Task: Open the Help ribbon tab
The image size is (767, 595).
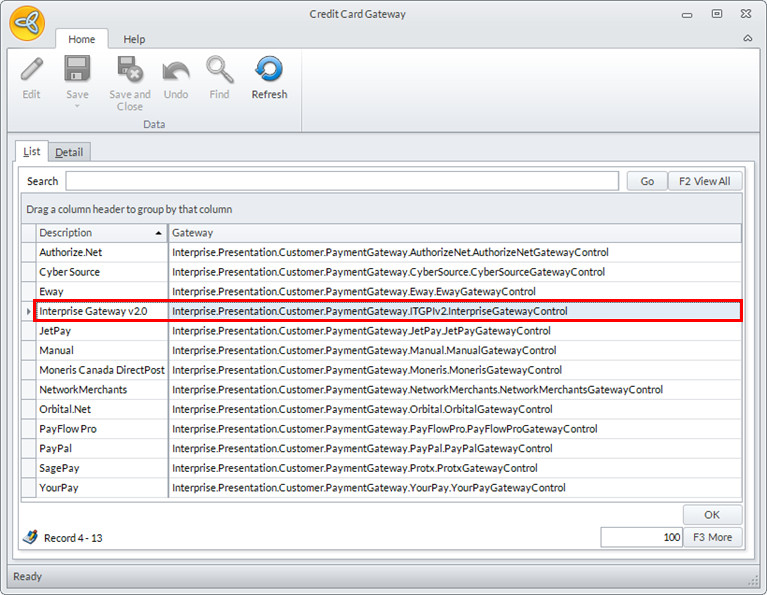Action: [134, 39]
